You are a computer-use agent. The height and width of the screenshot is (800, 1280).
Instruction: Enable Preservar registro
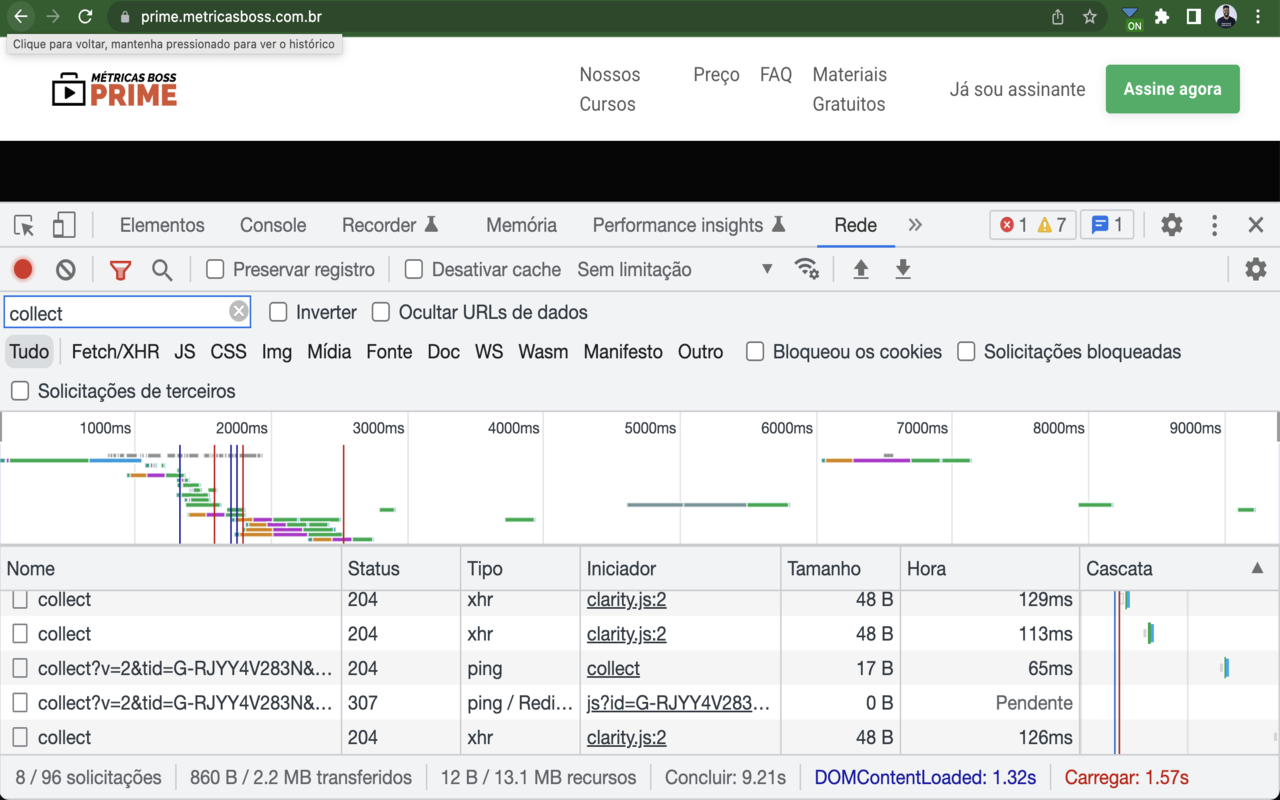214,269
